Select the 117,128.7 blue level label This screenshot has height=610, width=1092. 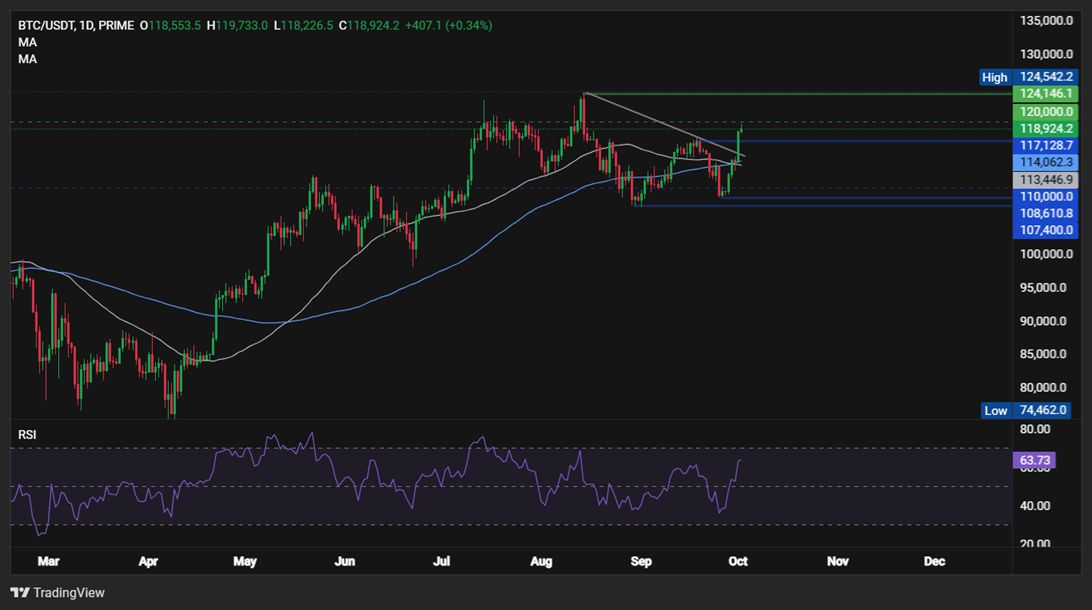(x=1044, y=145)
